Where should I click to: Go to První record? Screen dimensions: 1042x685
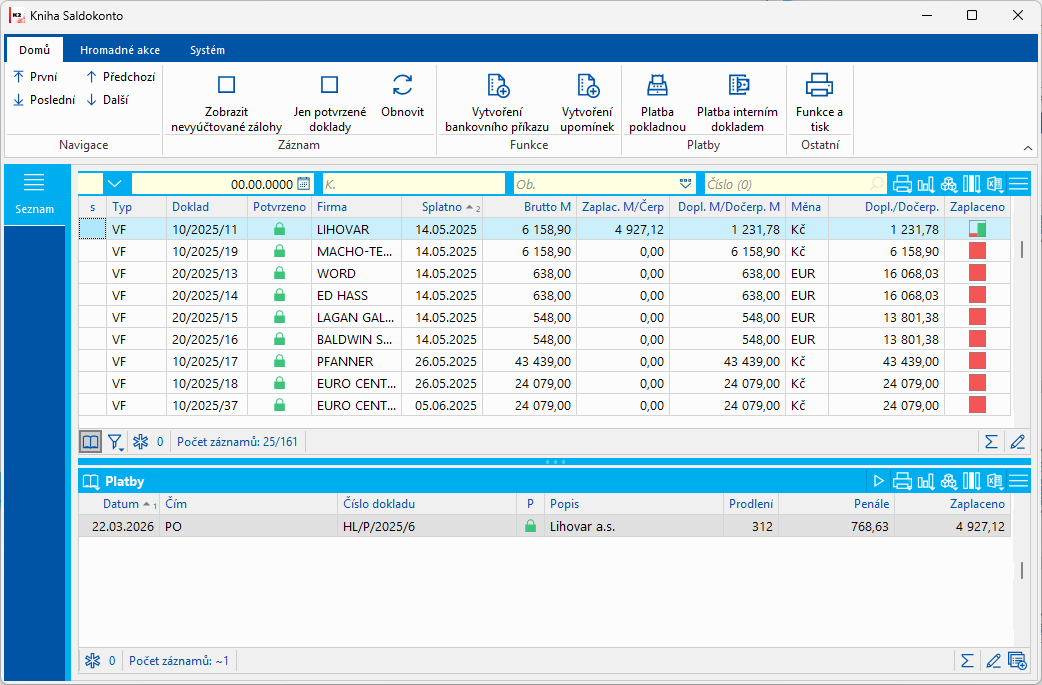point(35,77)
